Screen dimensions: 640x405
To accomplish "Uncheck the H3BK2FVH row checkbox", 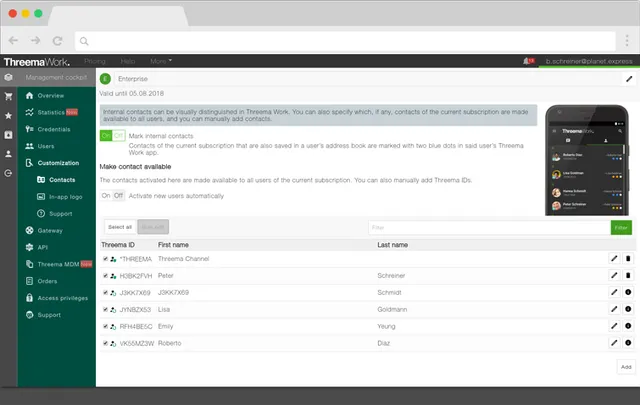I will pos(105,276).
